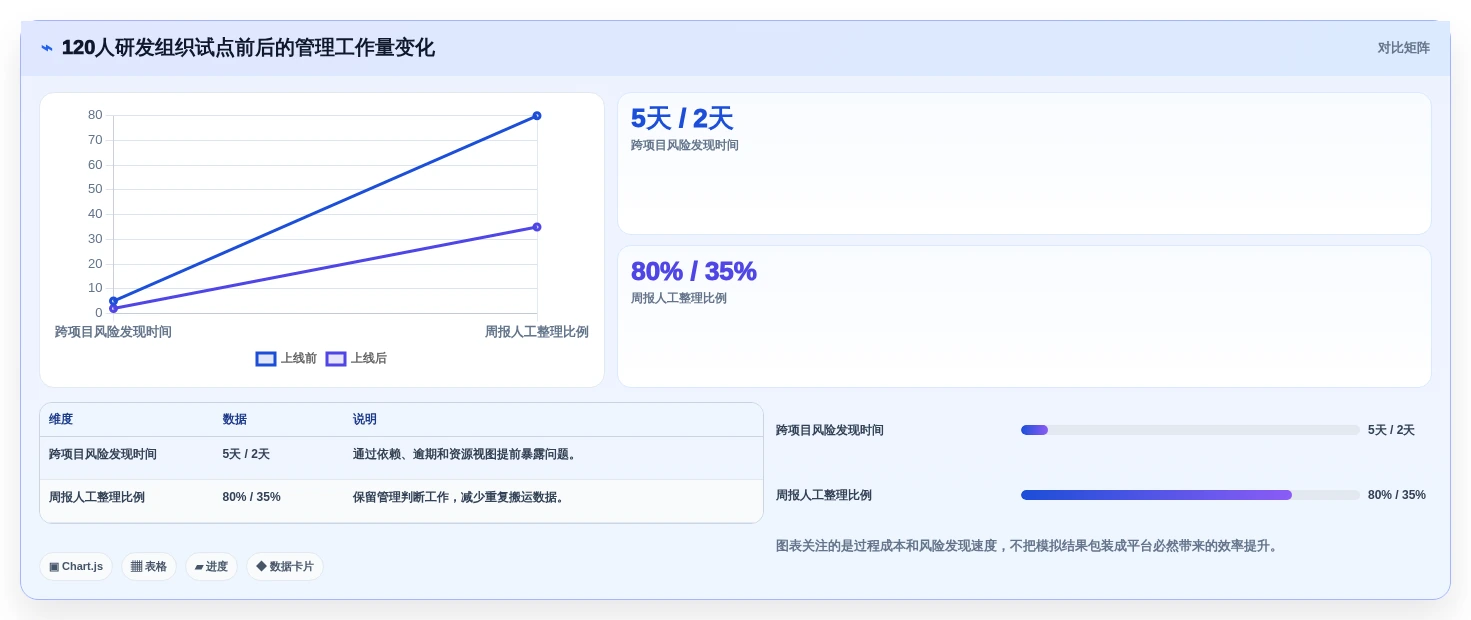
Task: Toggle the 上线前 legend swatch
Action: [x=266, y=359]
